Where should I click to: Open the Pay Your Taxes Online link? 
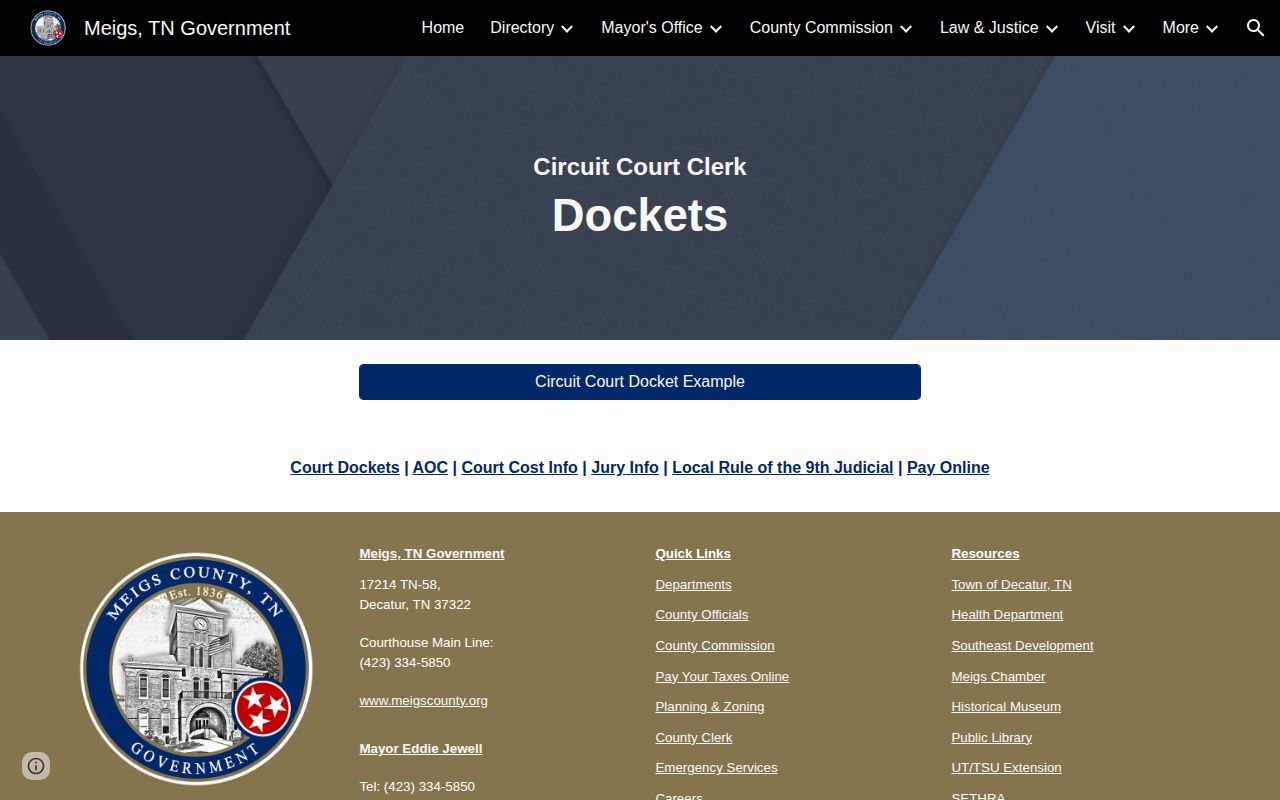[722, 677]
